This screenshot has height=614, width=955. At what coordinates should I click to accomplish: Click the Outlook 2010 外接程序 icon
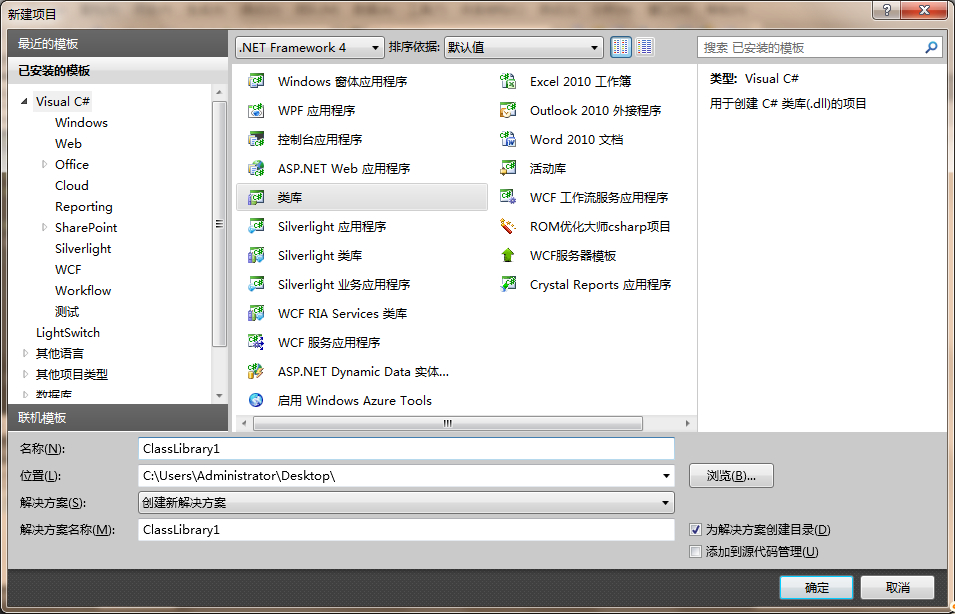click(x=508, y=111)
